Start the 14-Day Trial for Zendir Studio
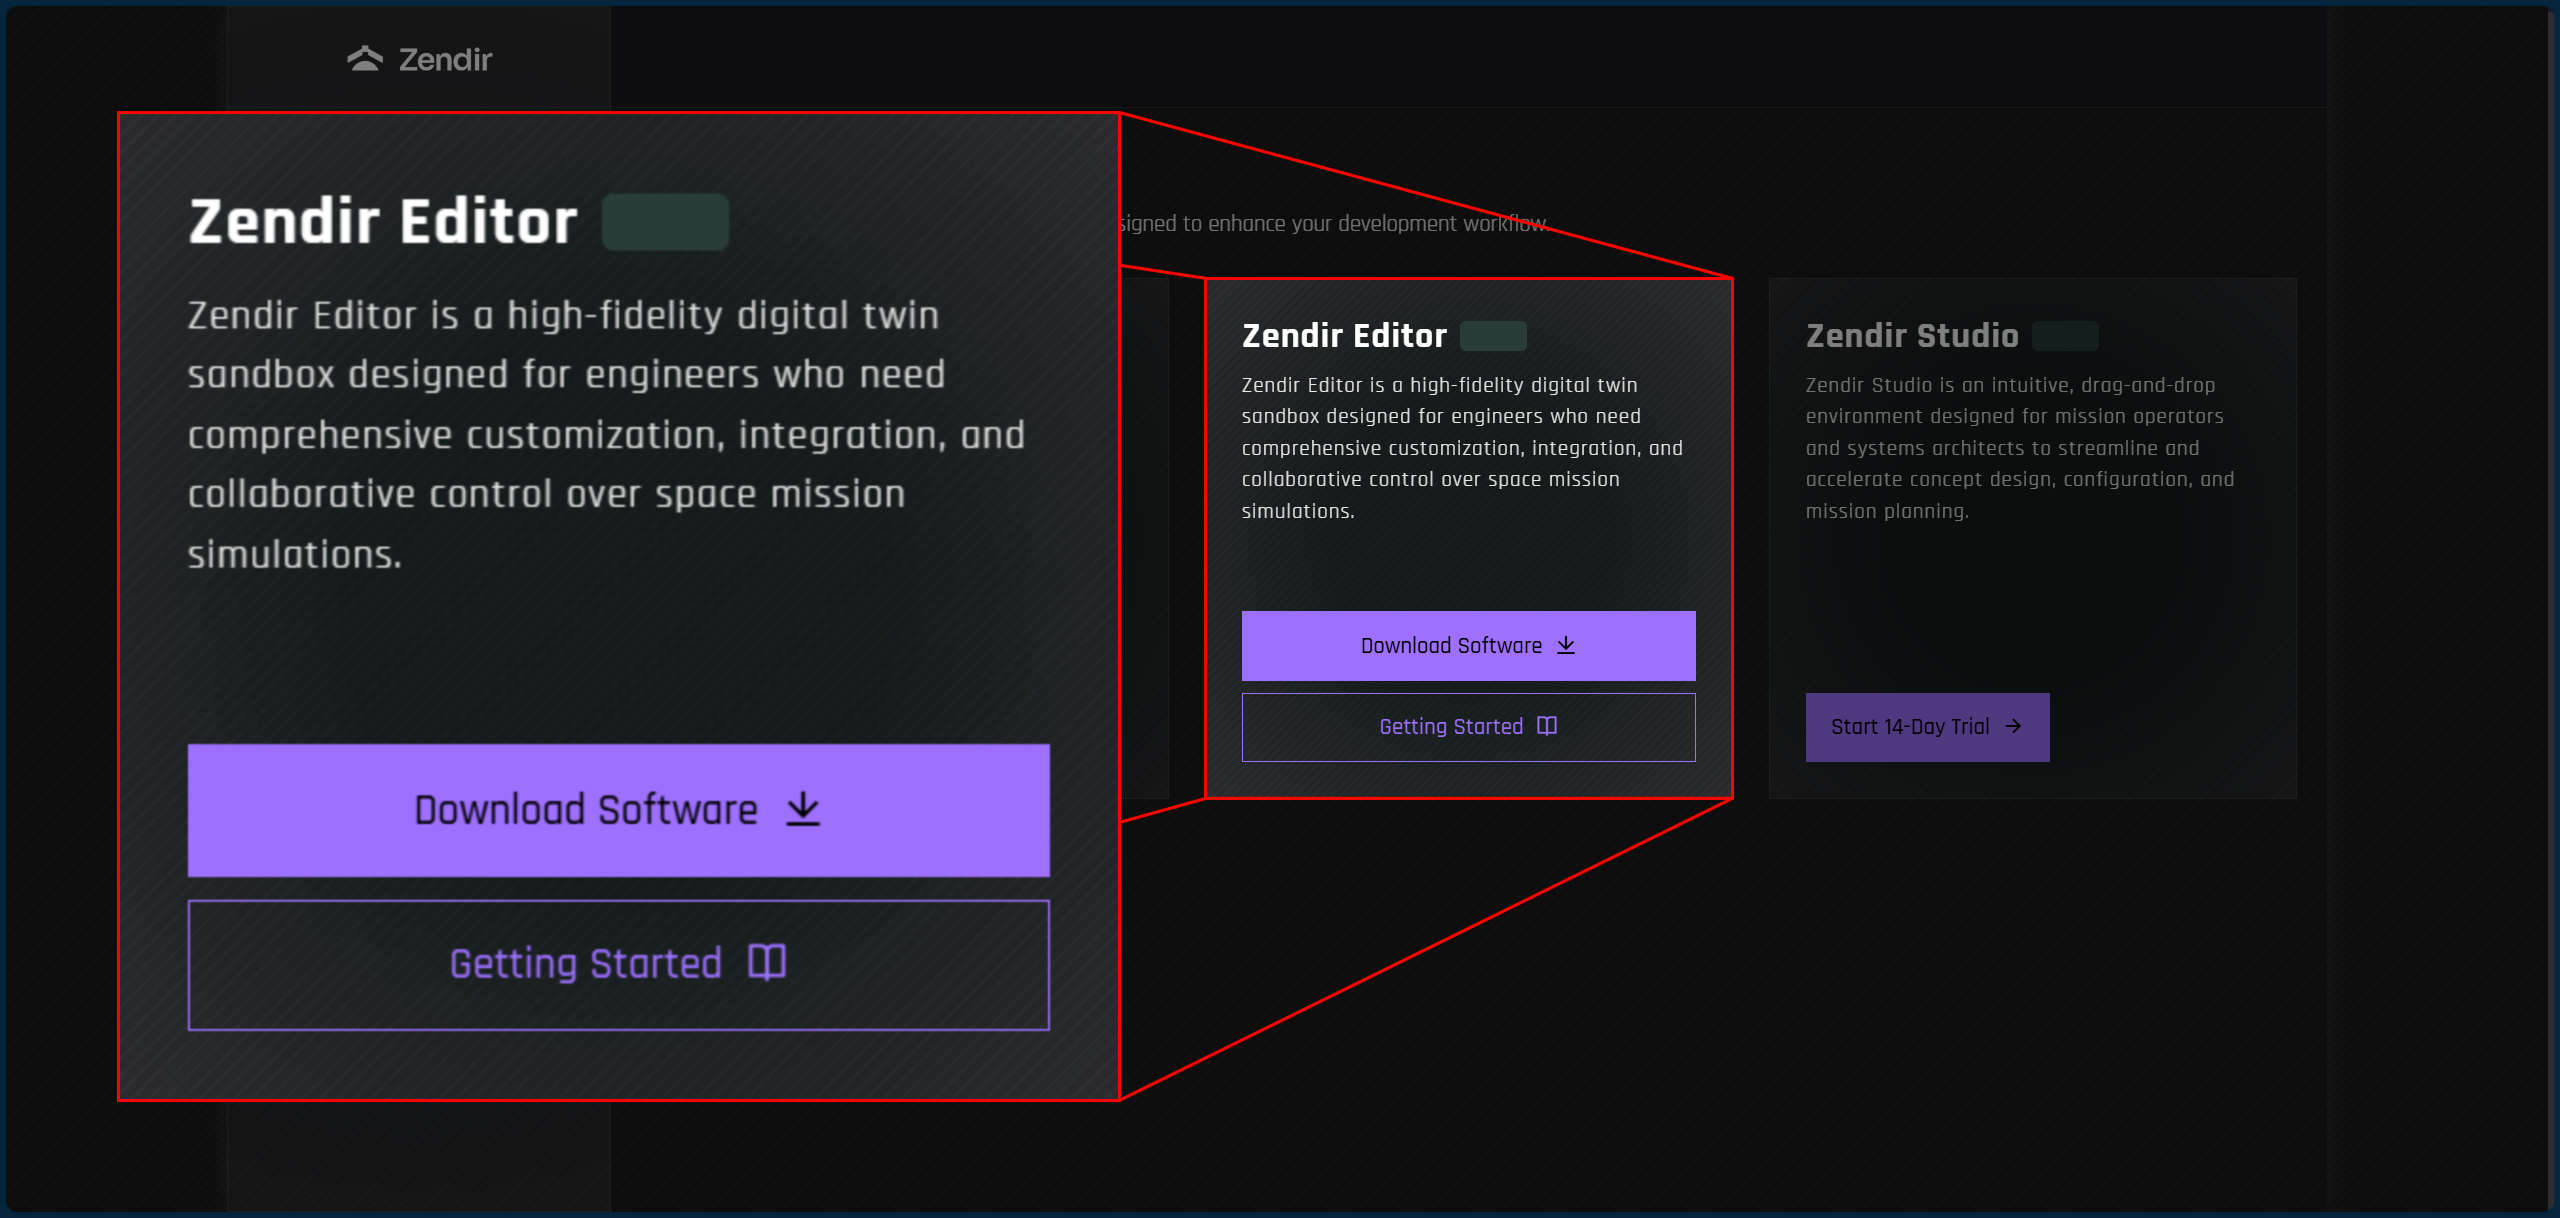2560x1218 pixels. coord(1909,727)
